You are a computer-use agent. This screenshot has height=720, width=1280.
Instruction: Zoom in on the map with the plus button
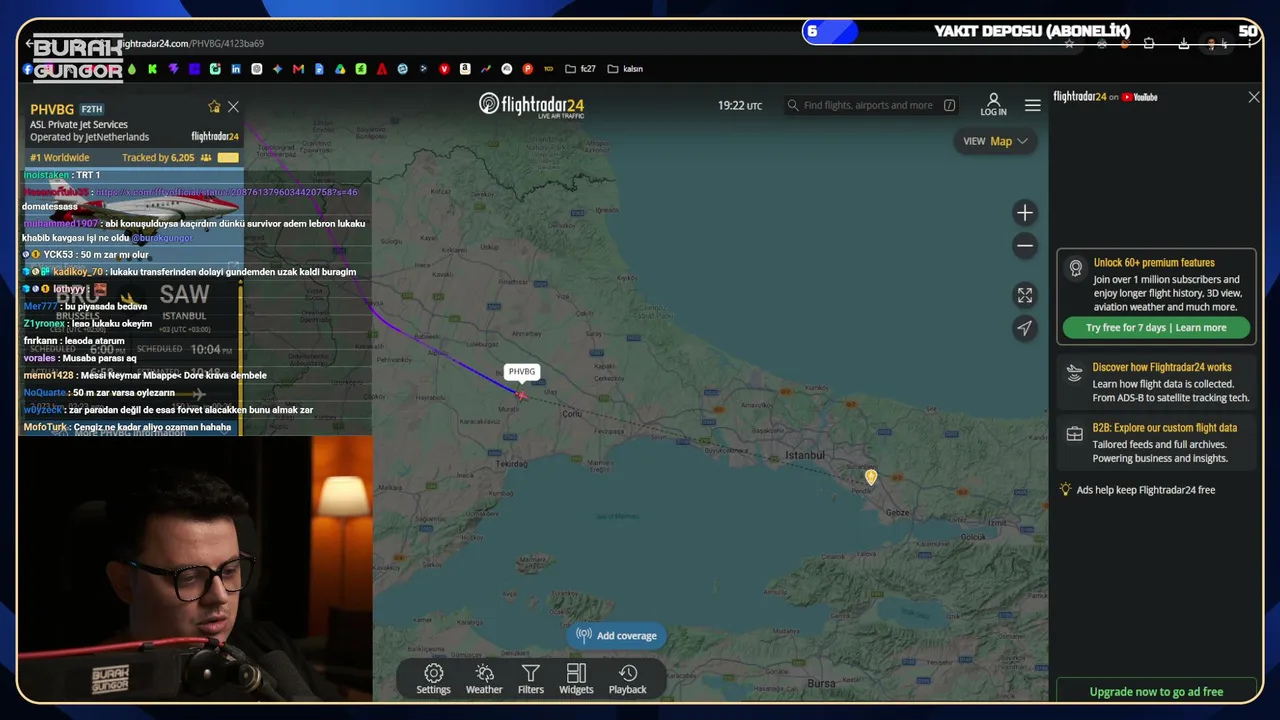coord(1025,213)
